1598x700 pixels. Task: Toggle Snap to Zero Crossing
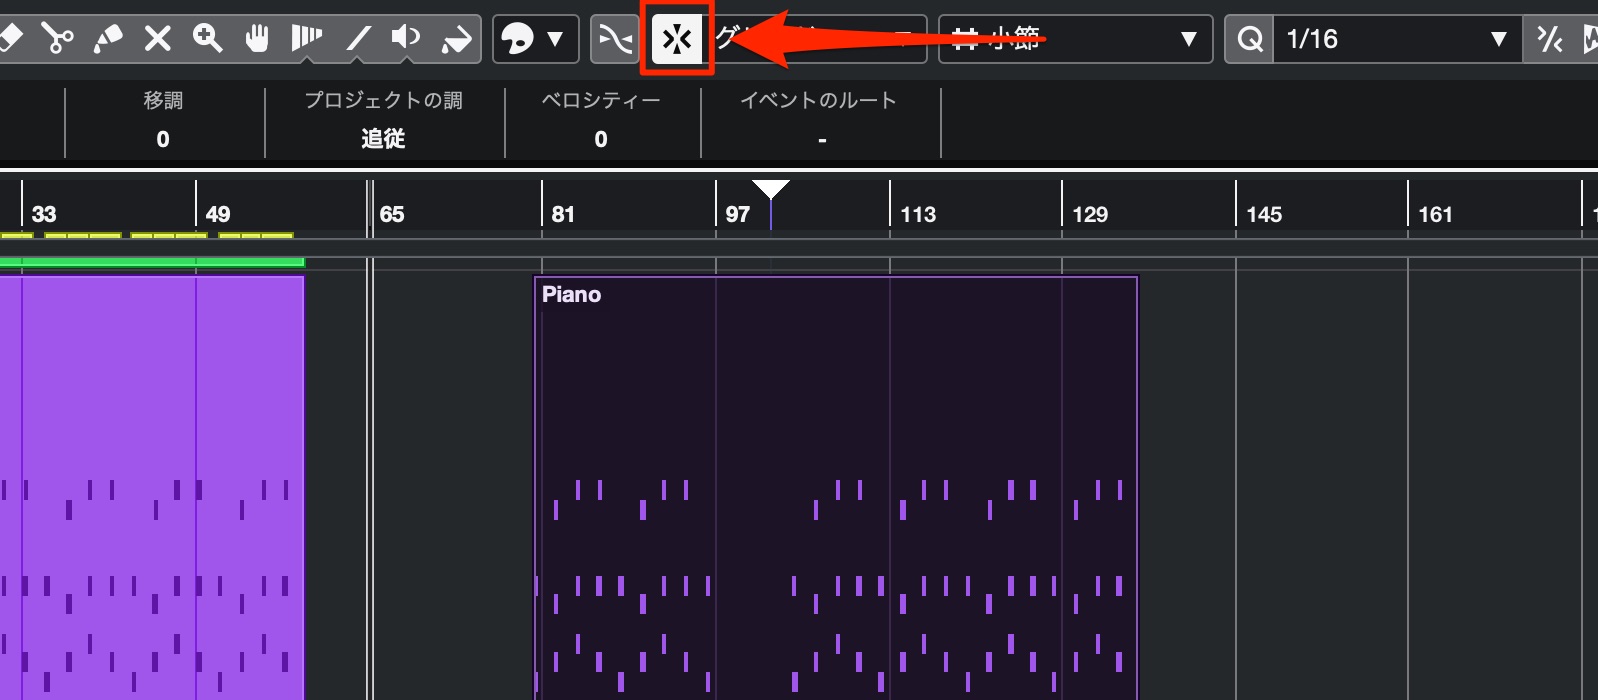point(615,39)
